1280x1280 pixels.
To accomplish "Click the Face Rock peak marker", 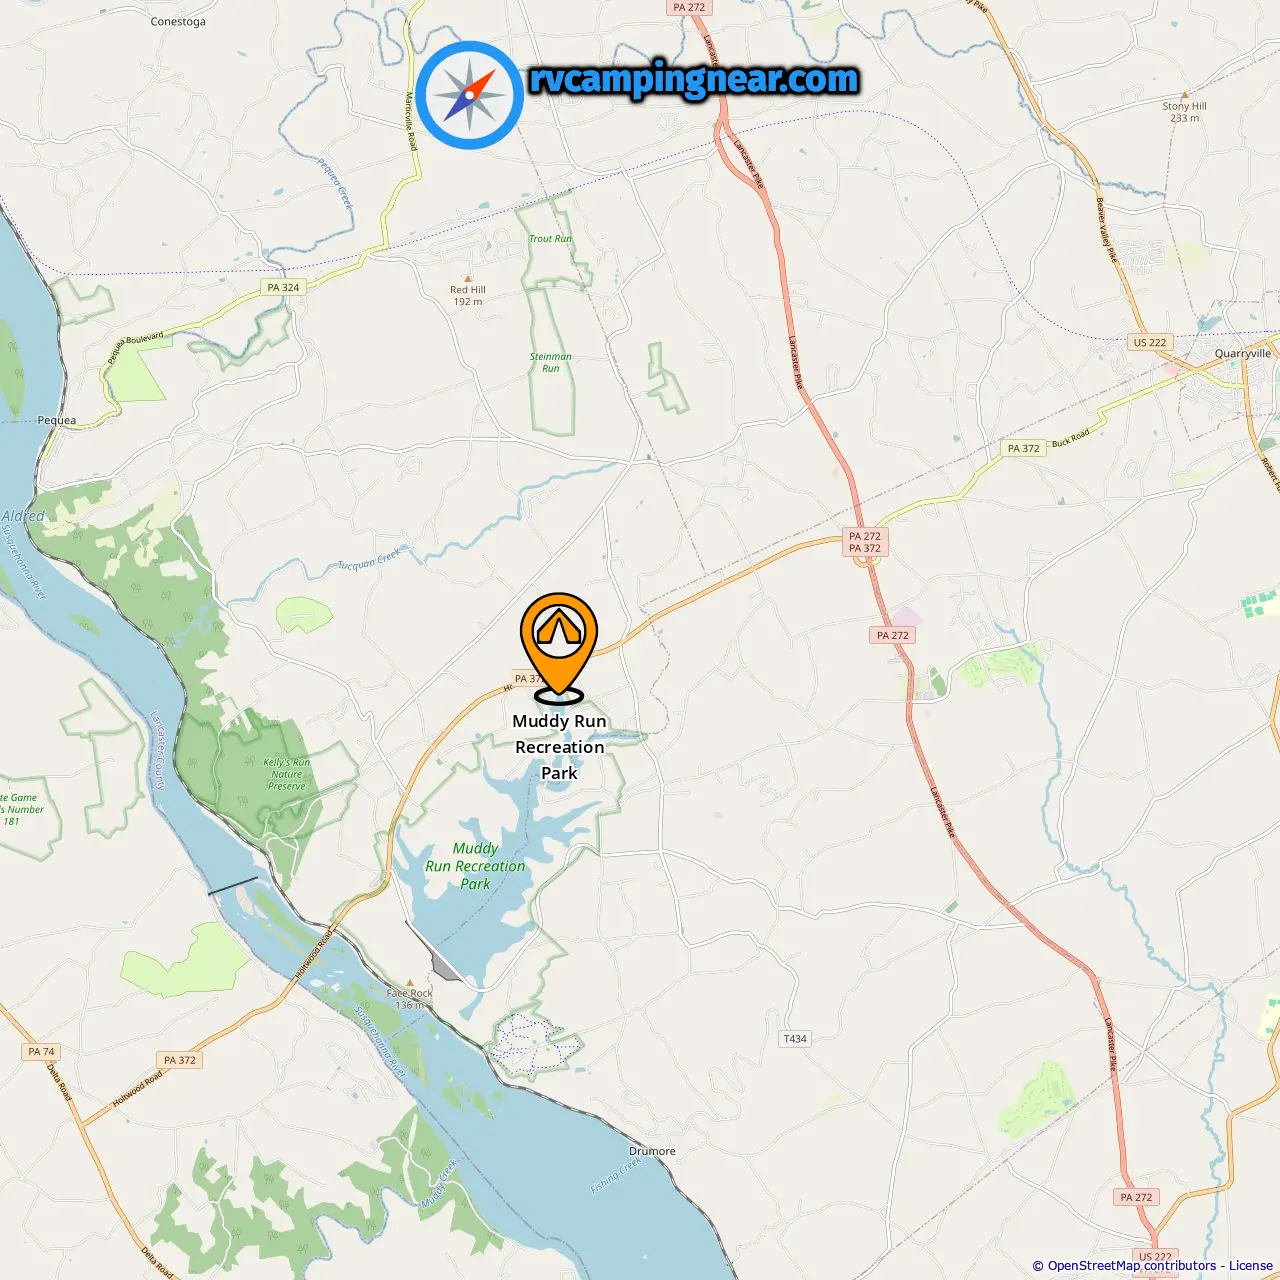I will pos(408,982).
